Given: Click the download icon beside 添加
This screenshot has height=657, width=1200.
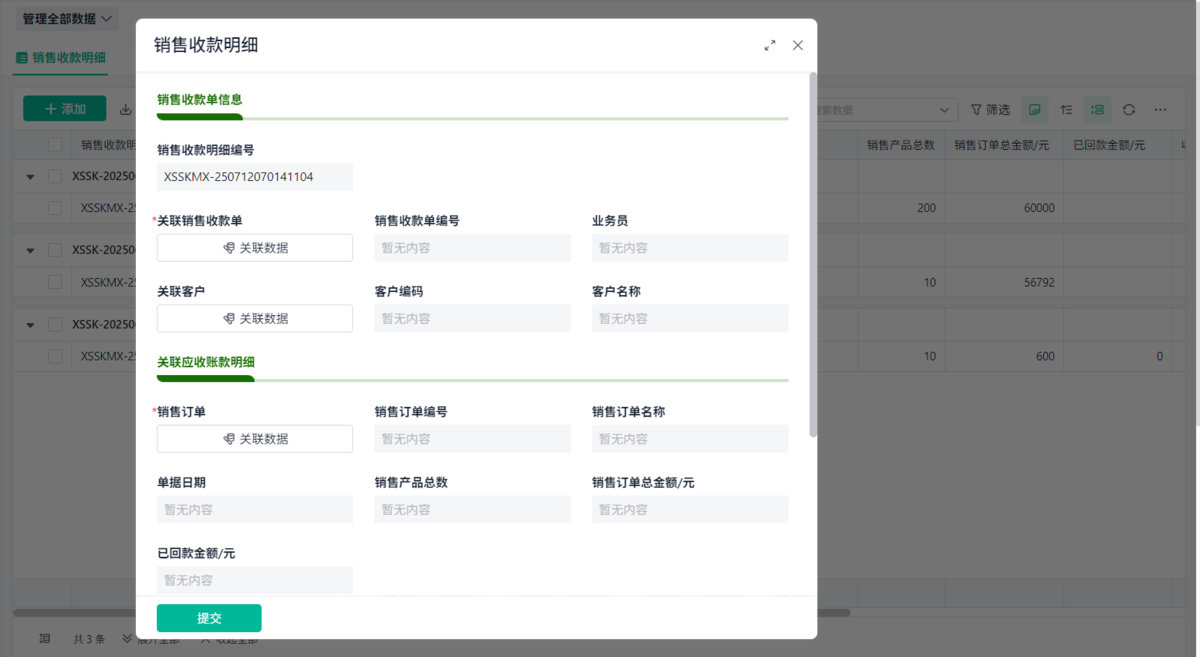Looking at the screenshot, I should pyautogui.click(x=126, y=109).
